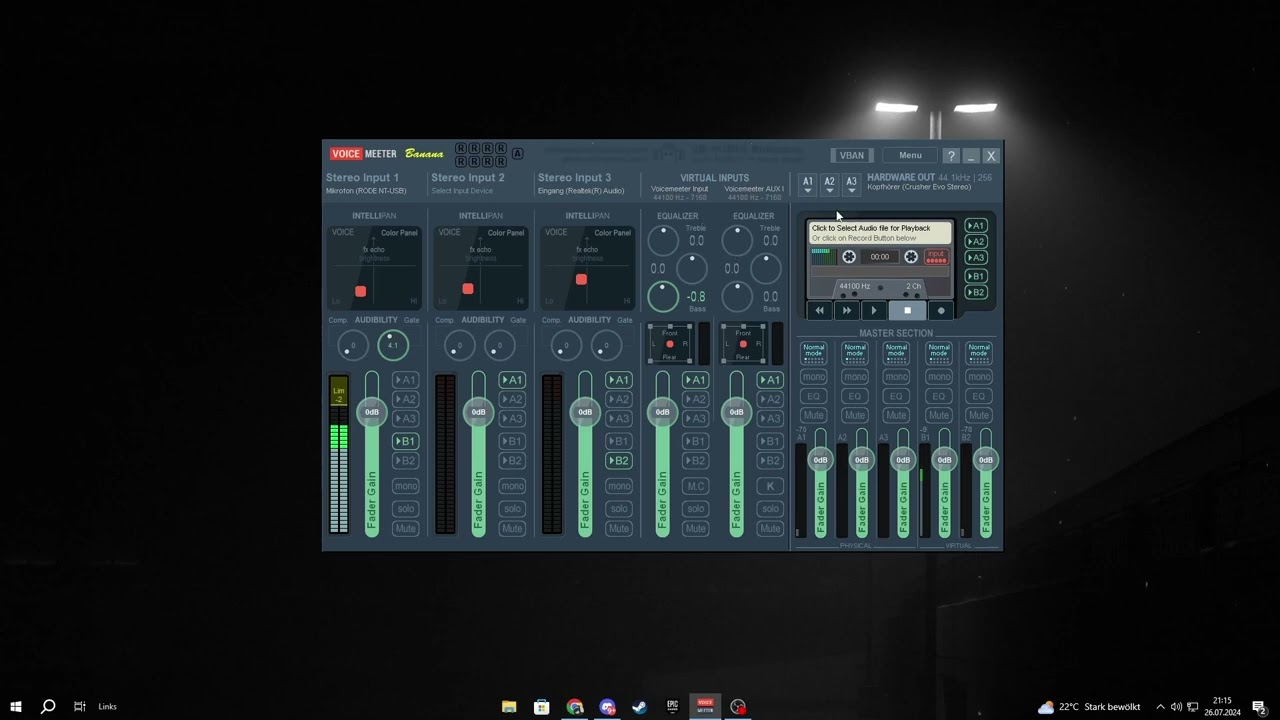Open the notification center icon
The height and width of the screenshot is (720, 1280).
point(1259,707)
